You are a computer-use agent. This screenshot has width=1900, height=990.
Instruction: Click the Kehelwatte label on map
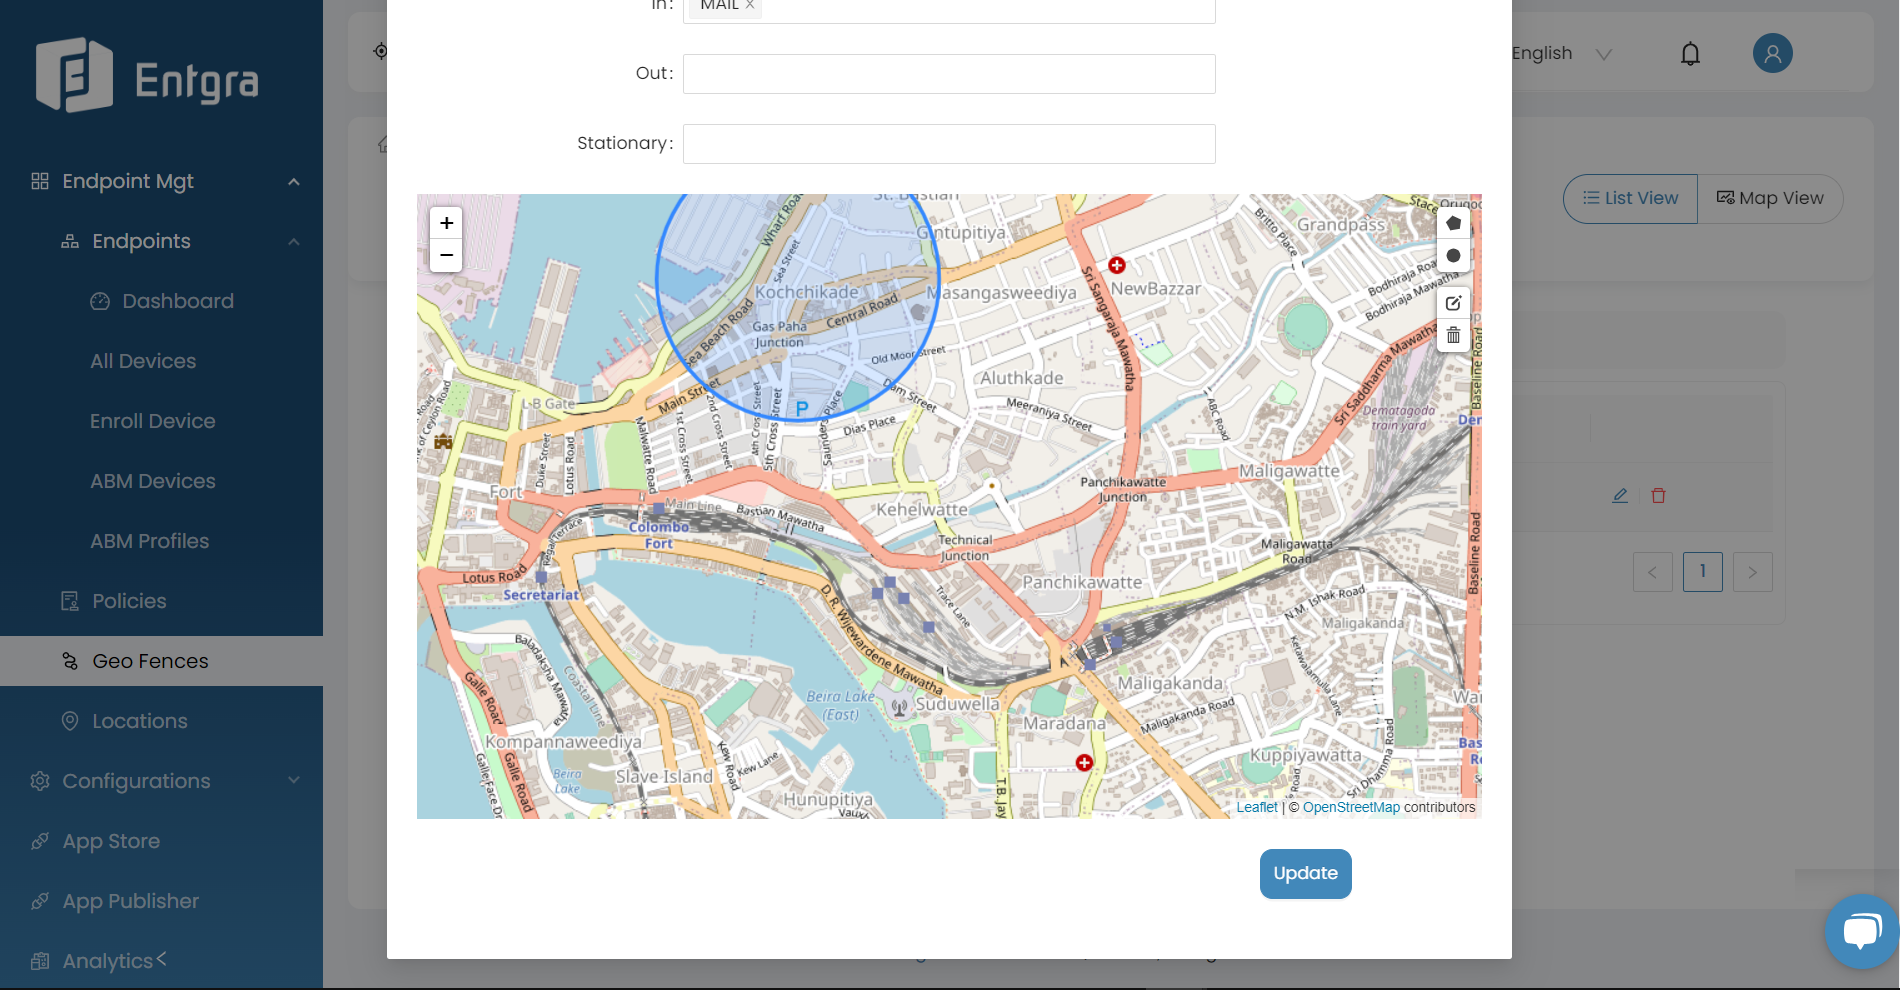pos(922,509)
